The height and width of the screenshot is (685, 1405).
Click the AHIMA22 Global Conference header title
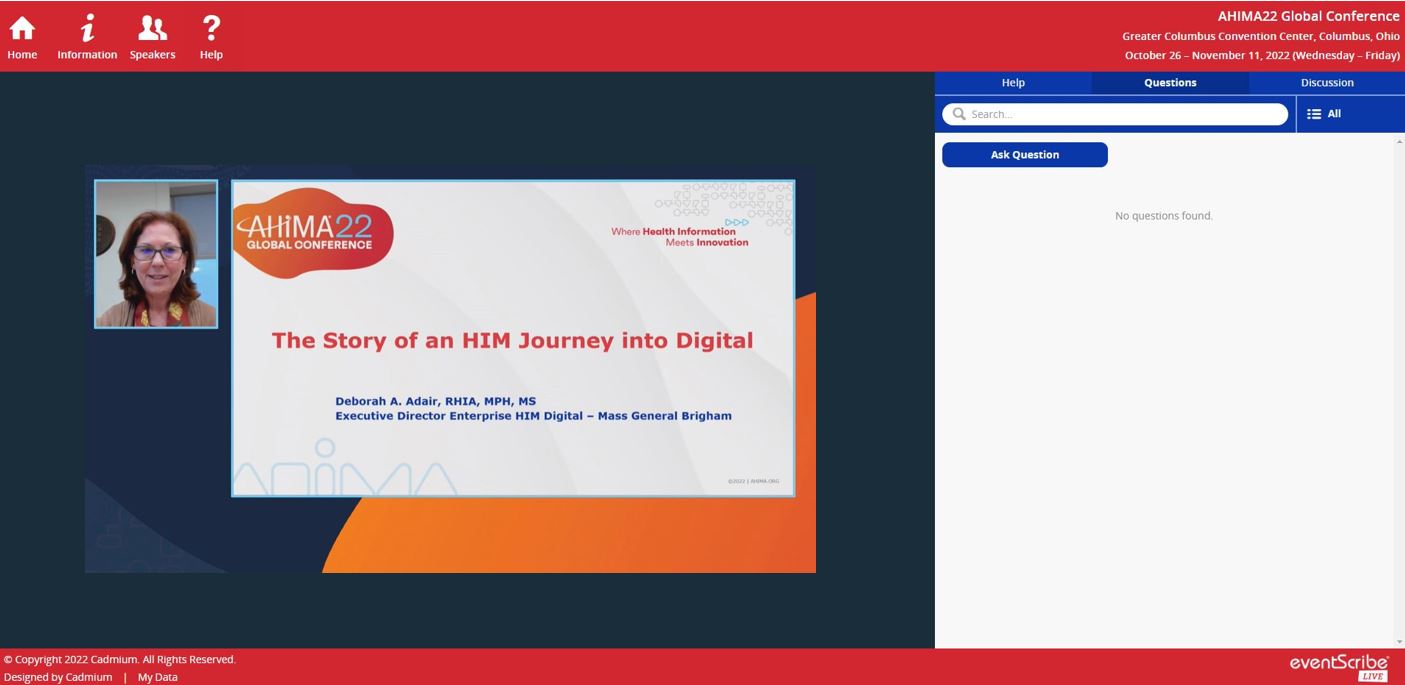(x=1308, y=16)
